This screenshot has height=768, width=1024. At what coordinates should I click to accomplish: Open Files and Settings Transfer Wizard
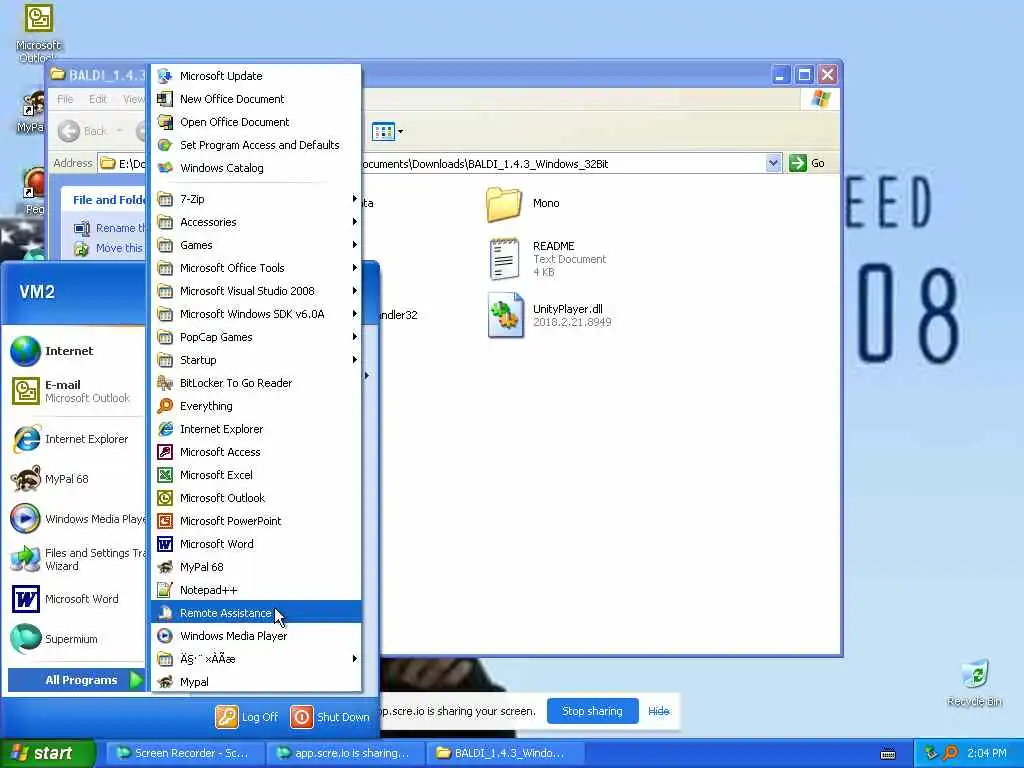click(76, 559)
